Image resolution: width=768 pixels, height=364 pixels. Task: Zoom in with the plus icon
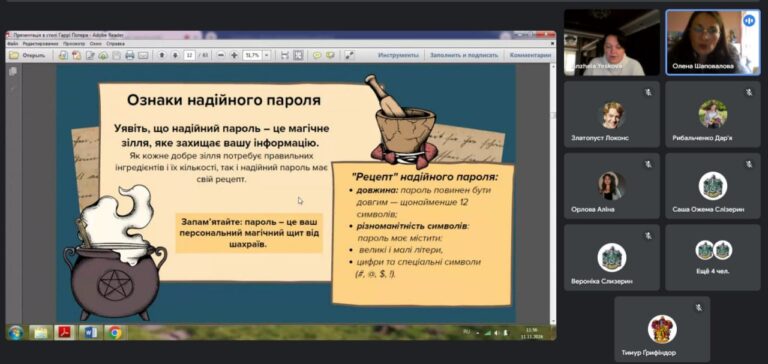[234, 55]
